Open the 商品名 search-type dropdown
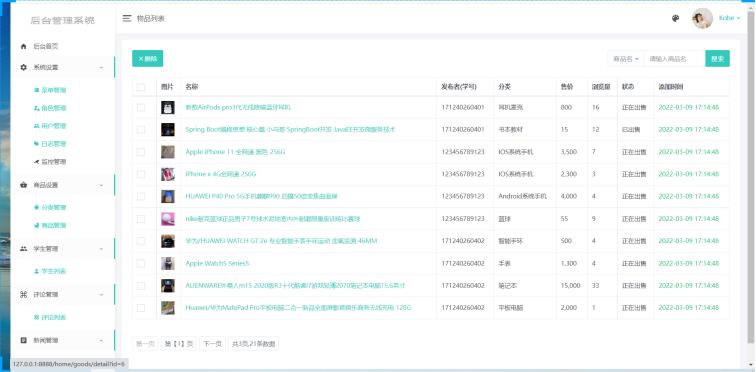Screen dimensions: 756x372 coord(626,59)
